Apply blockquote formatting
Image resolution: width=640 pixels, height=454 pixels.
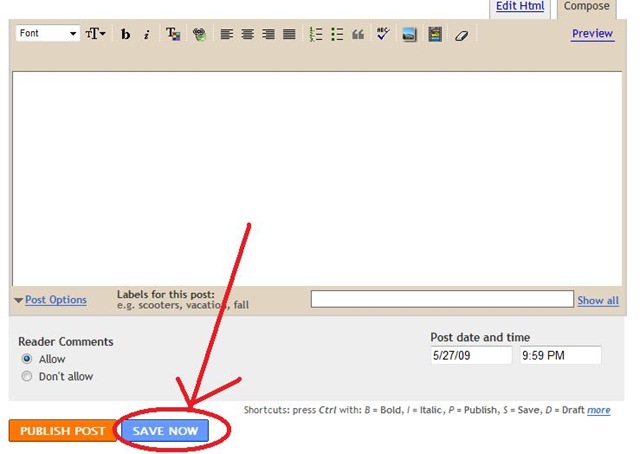(358, 34)
